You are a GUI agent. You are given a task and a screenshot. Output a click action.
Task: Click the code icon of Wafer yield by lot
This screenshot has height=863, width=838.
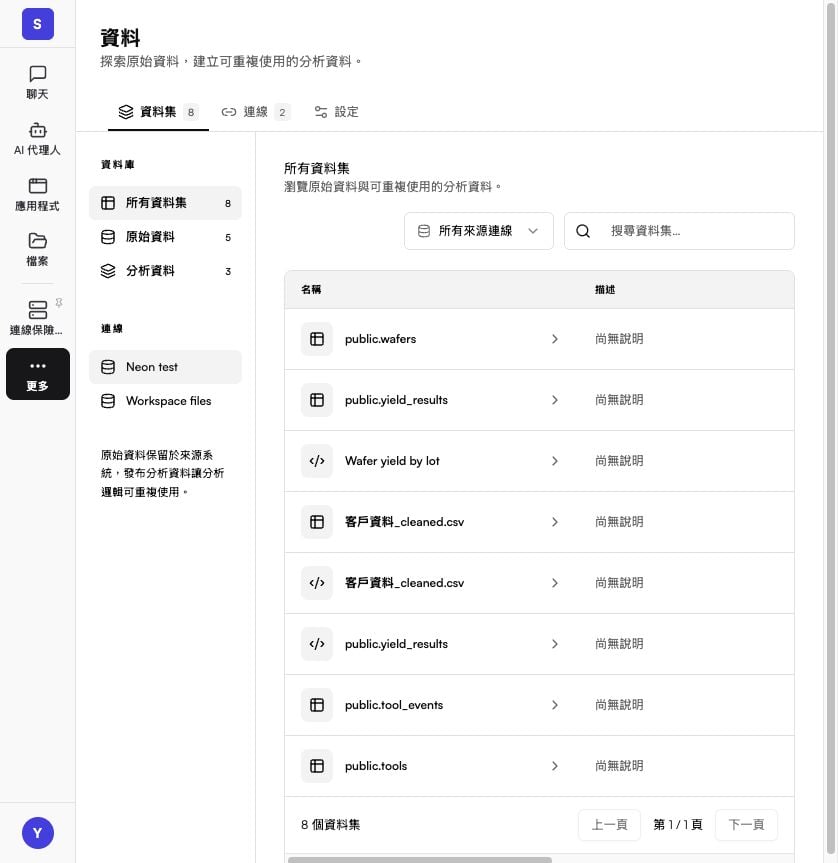click(317, 461)
